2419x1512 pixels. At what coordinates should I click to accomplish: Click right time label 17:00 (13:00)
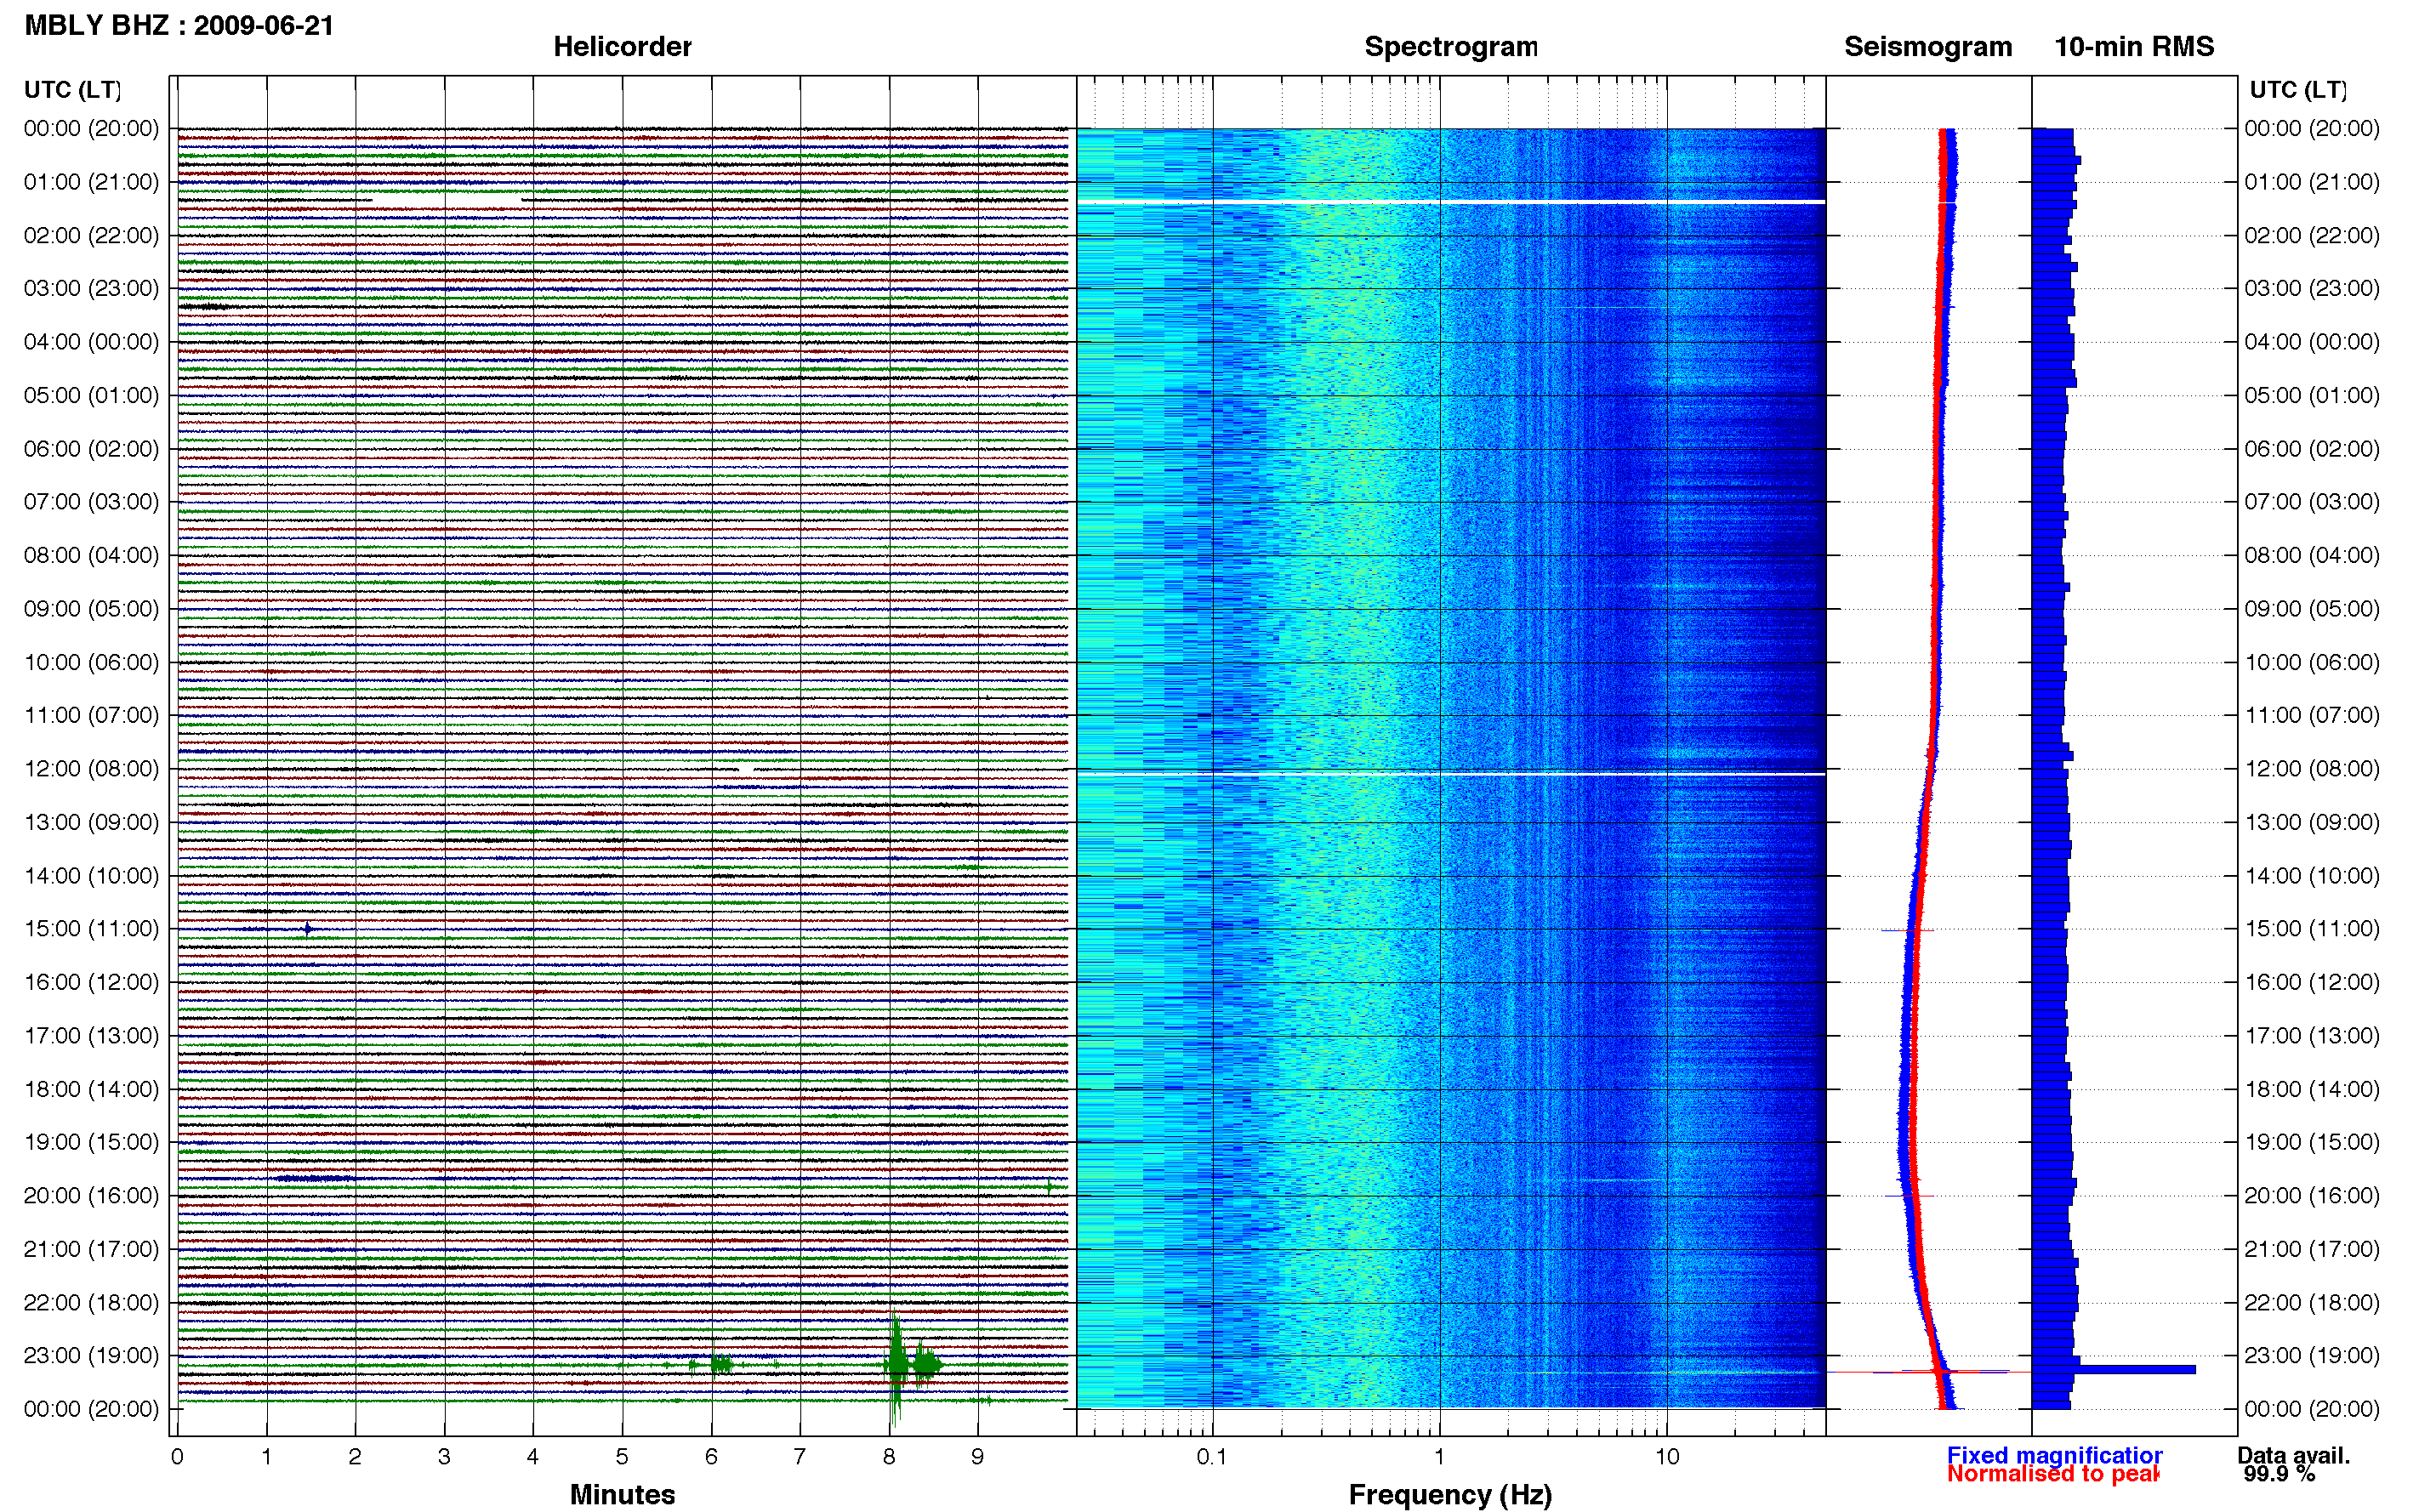click(x=2311, y=1035)
